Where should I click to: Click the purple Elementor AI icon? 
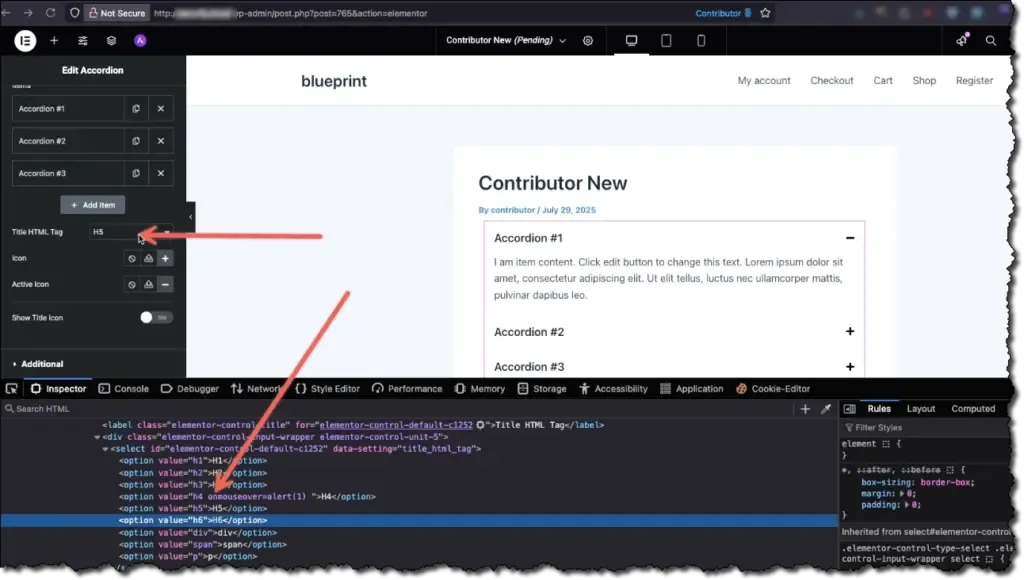pyautogui.click(x=140, y=40)
